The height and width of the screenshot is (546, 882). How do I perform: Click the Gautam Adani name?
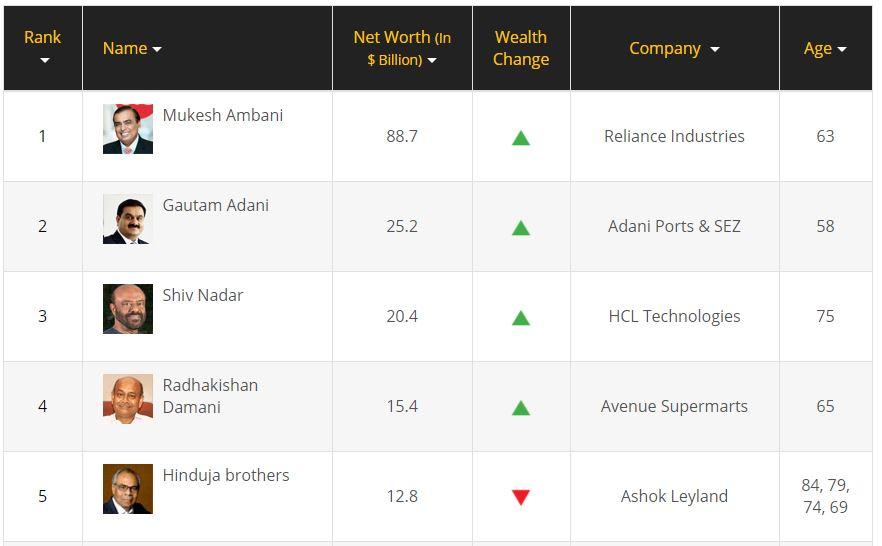click(216, 205)
